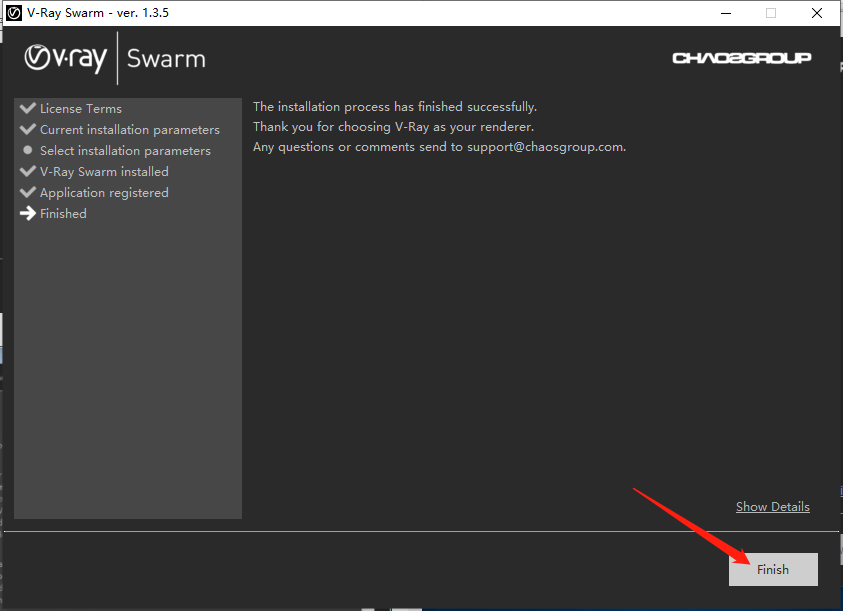Click the window title V-Ray Swarm ver. 1.3.5
Screen dimensions: 843x611
click(98, 13)
